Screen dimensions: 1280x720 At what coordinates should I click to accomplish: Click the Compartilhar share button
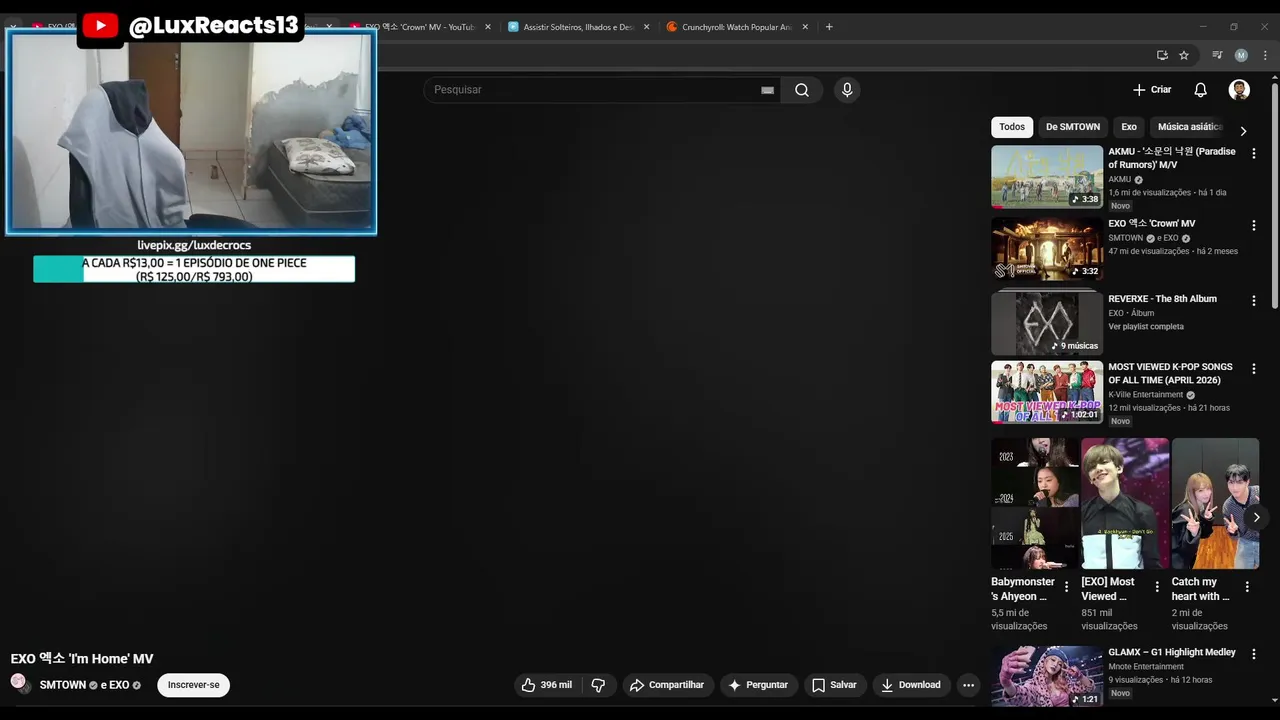pyautogui.click(x=667, y=685)
